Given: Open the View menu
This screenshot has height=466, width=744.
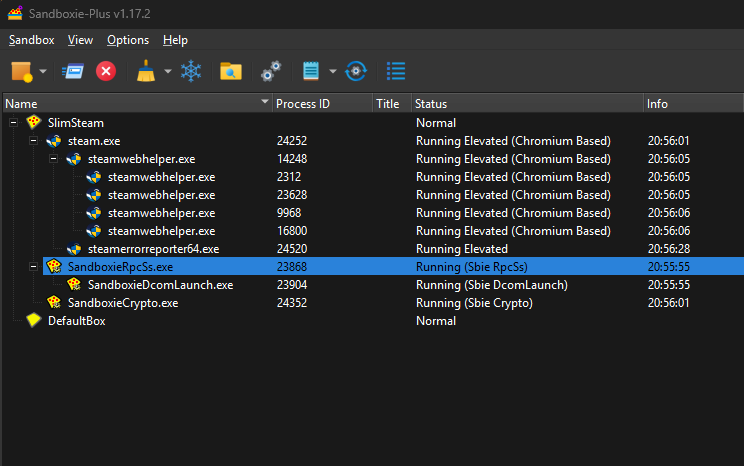Looking at the screenshot, I should click(80, 40).
